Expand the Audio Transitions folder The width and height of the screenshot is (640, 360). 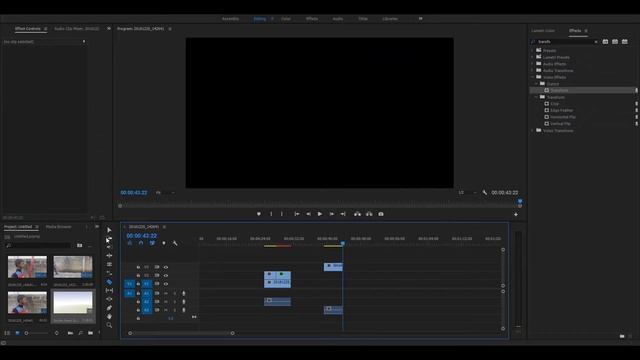[533, 71]
